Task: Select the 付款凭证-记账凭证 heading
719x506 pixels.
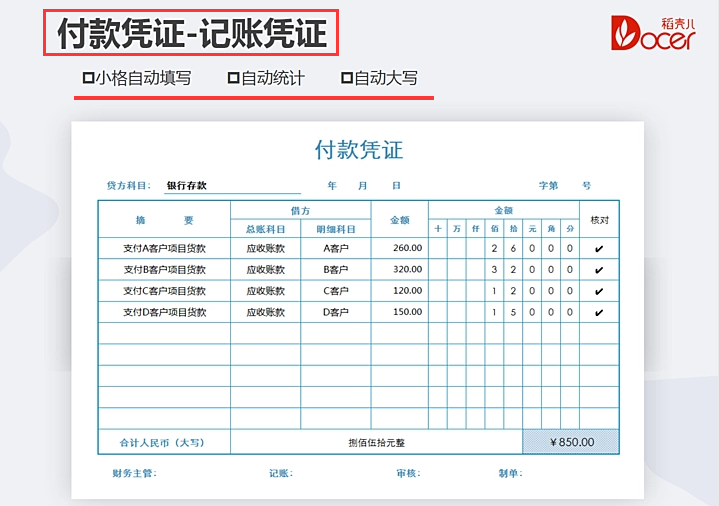Action: 192,33
